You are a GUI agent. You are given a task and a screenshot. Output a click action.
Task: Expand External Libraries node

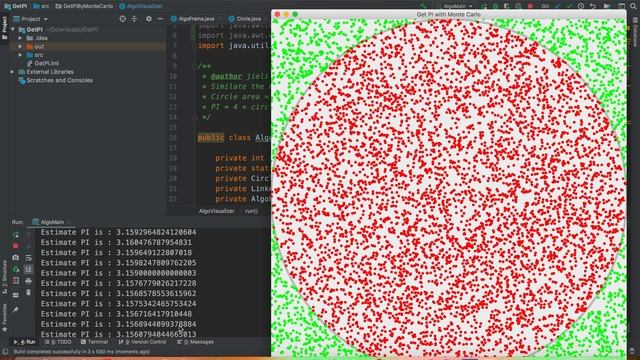(x=13, y=72)
